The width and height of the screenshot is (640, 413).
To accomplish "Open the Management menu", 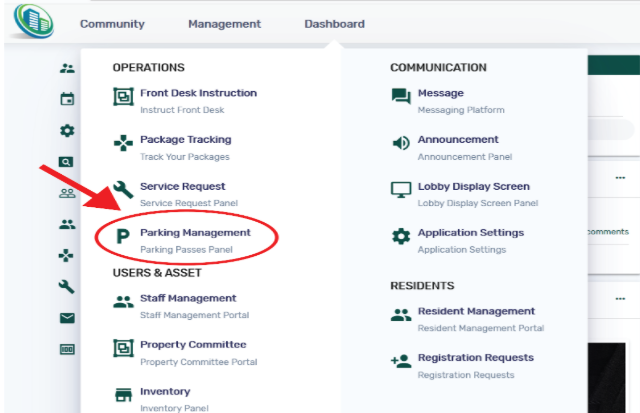I will click(224, 24).
